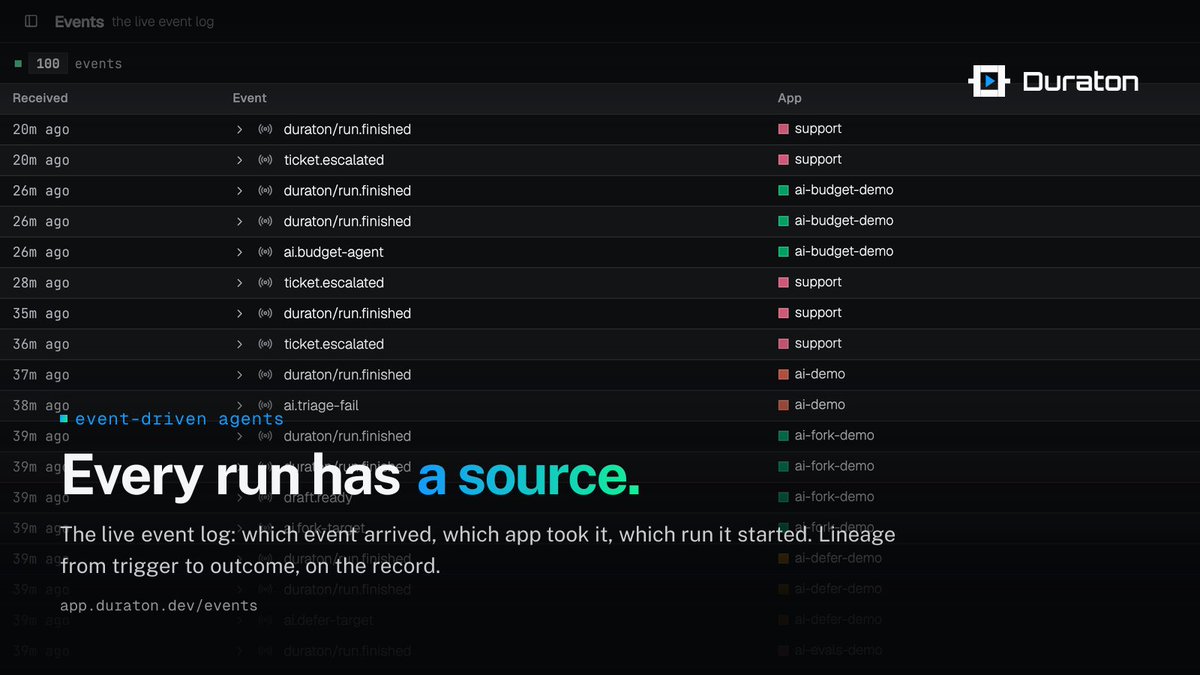Click the 28m ago timestamp
Viewport: 1200px width, 675px height.
[41, 283]
